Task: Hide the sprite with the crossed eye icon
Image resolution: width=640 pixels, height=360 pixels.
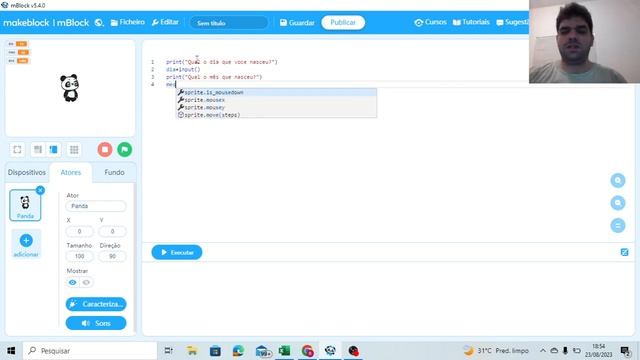Action: point(86,282)
